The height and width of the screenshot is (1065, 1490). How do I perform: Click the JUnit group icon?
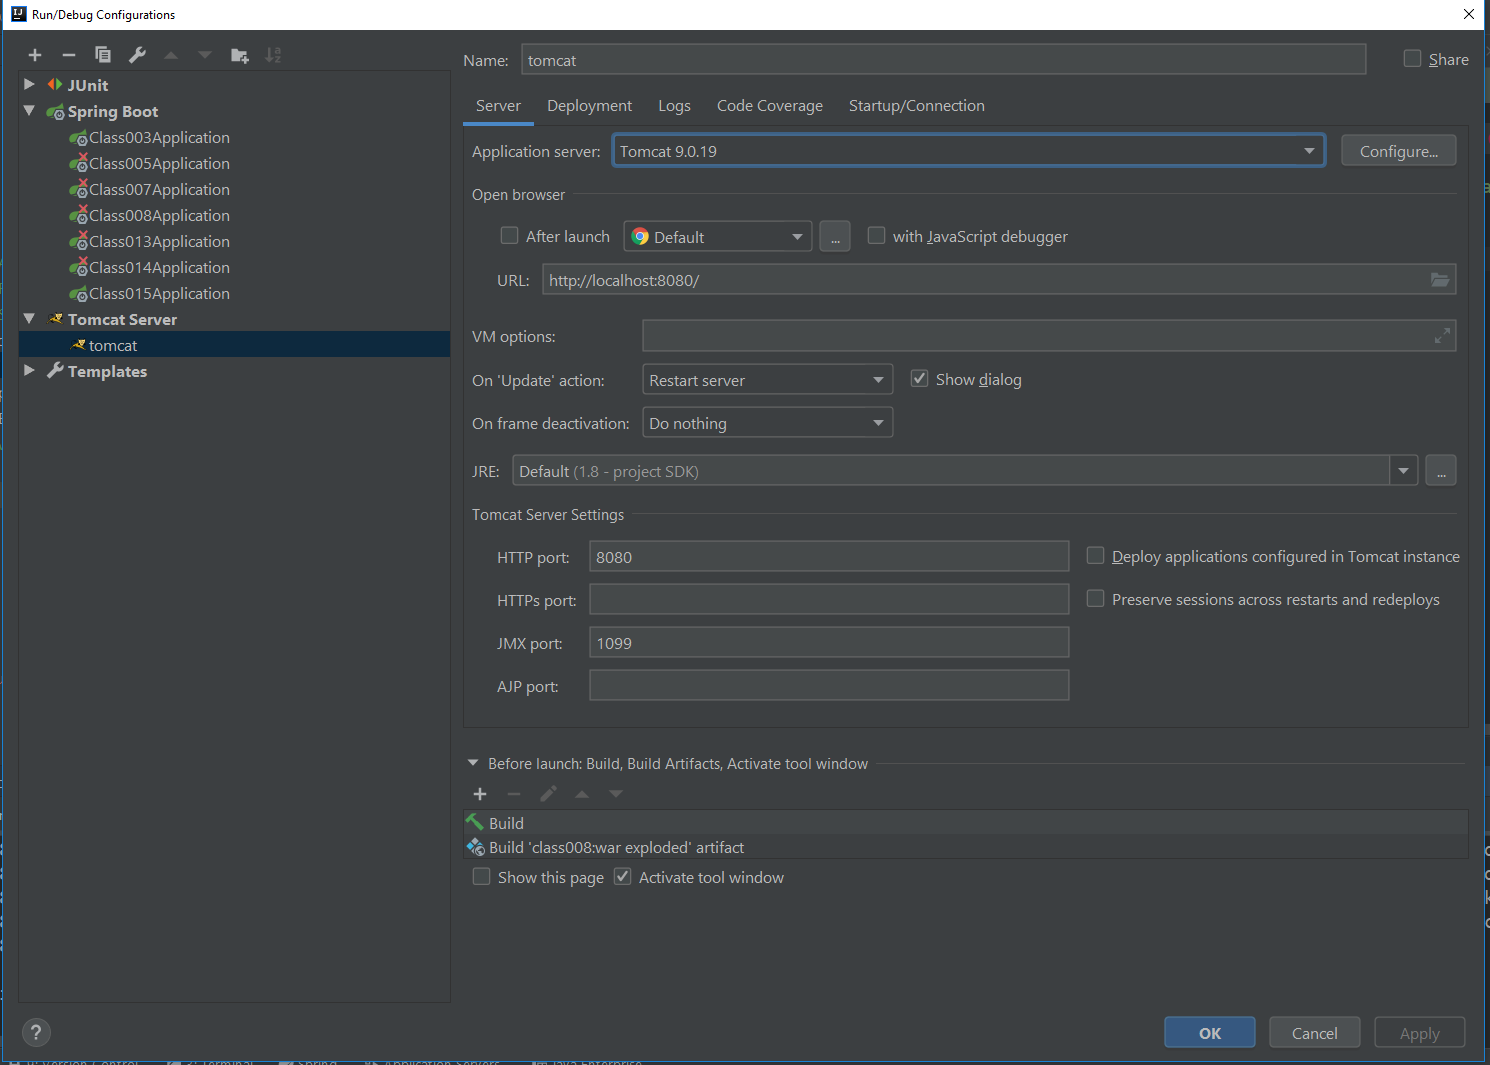55,85
